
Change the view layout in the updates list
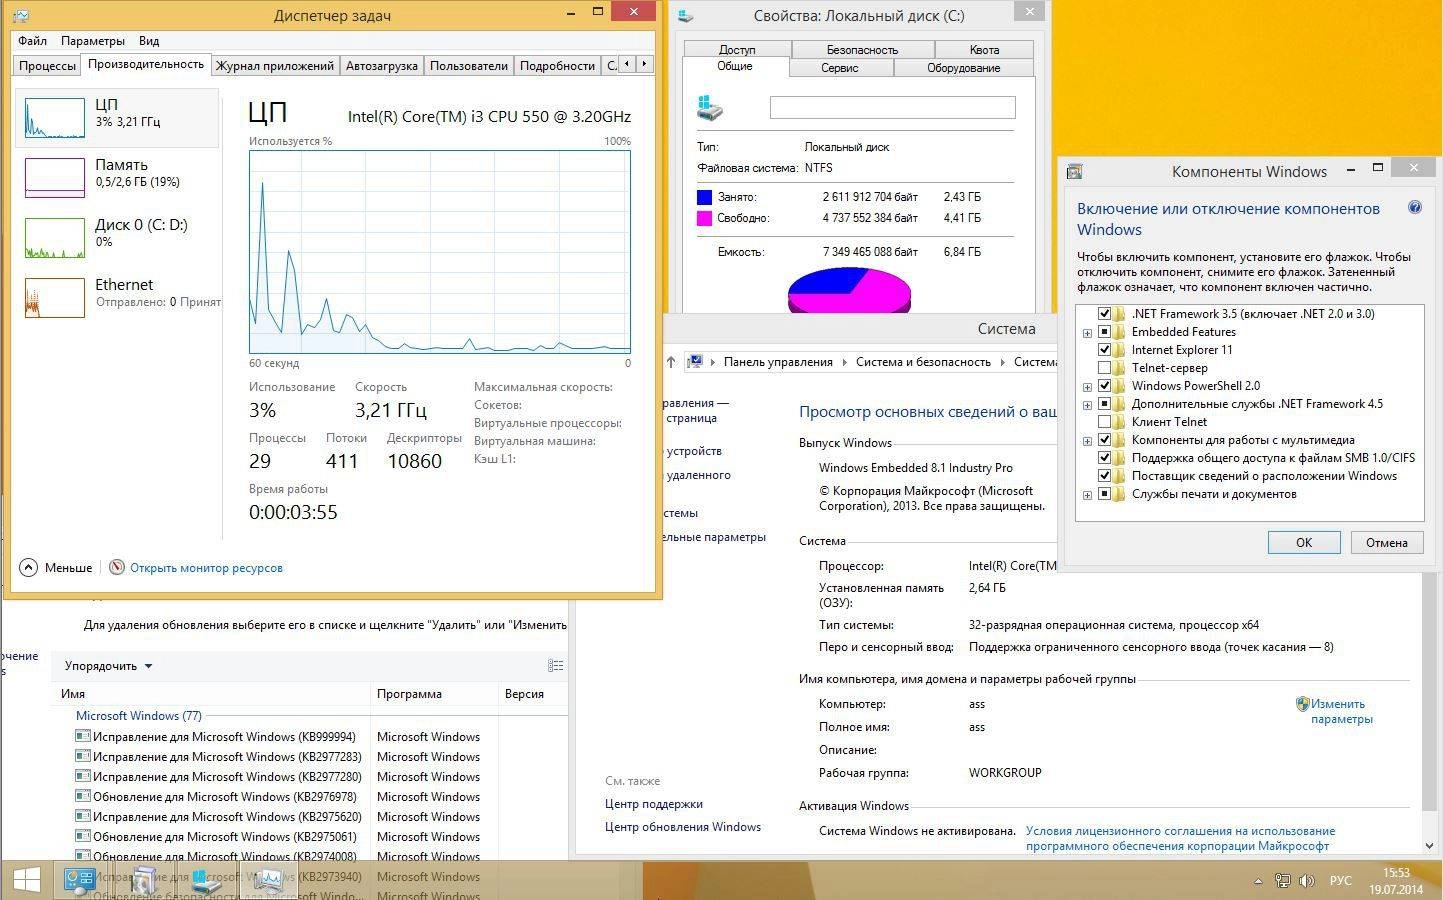(x=556, y=666)
